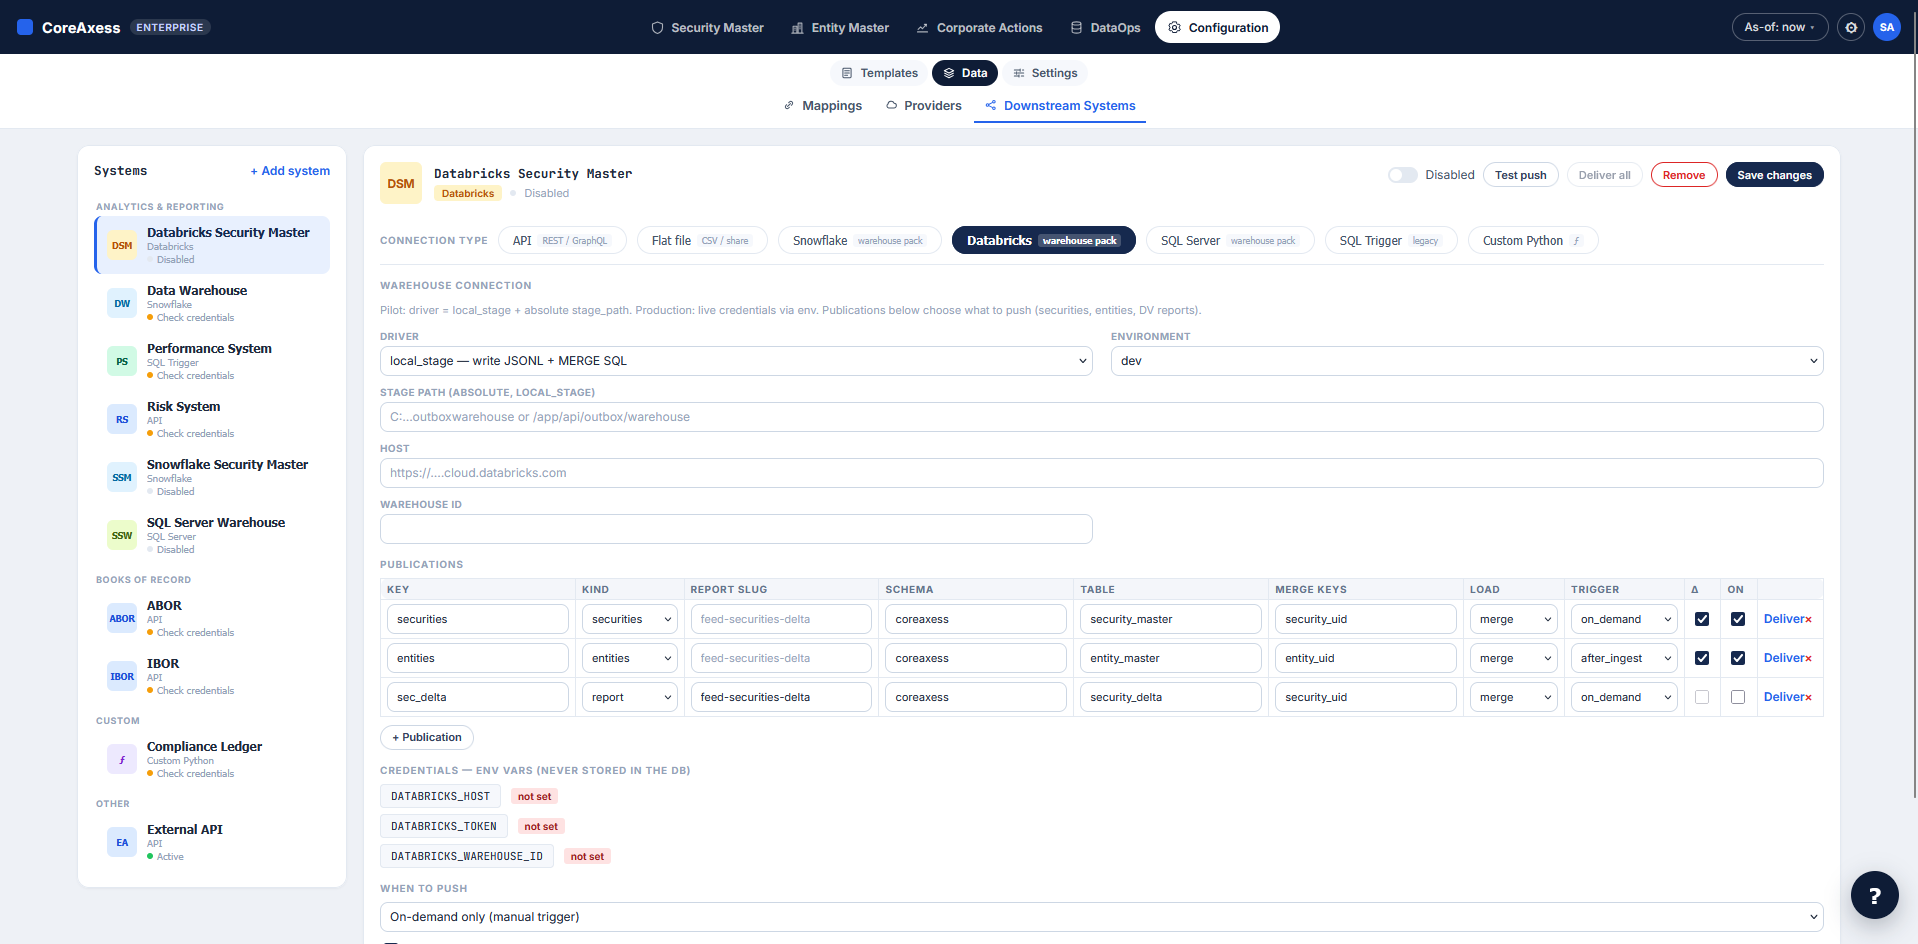Open the As-of now selector
The width and height of the screenshot is (1918, 944).
click(1779, 27)
